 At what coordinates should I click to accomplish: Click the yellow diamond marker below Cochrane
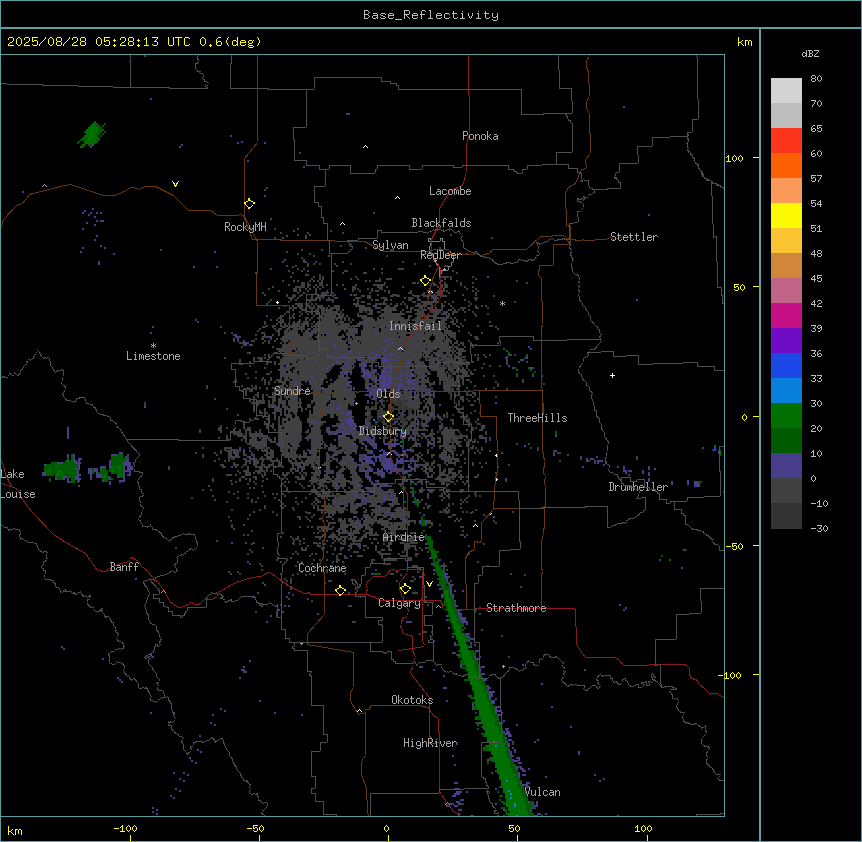[340, 590]
